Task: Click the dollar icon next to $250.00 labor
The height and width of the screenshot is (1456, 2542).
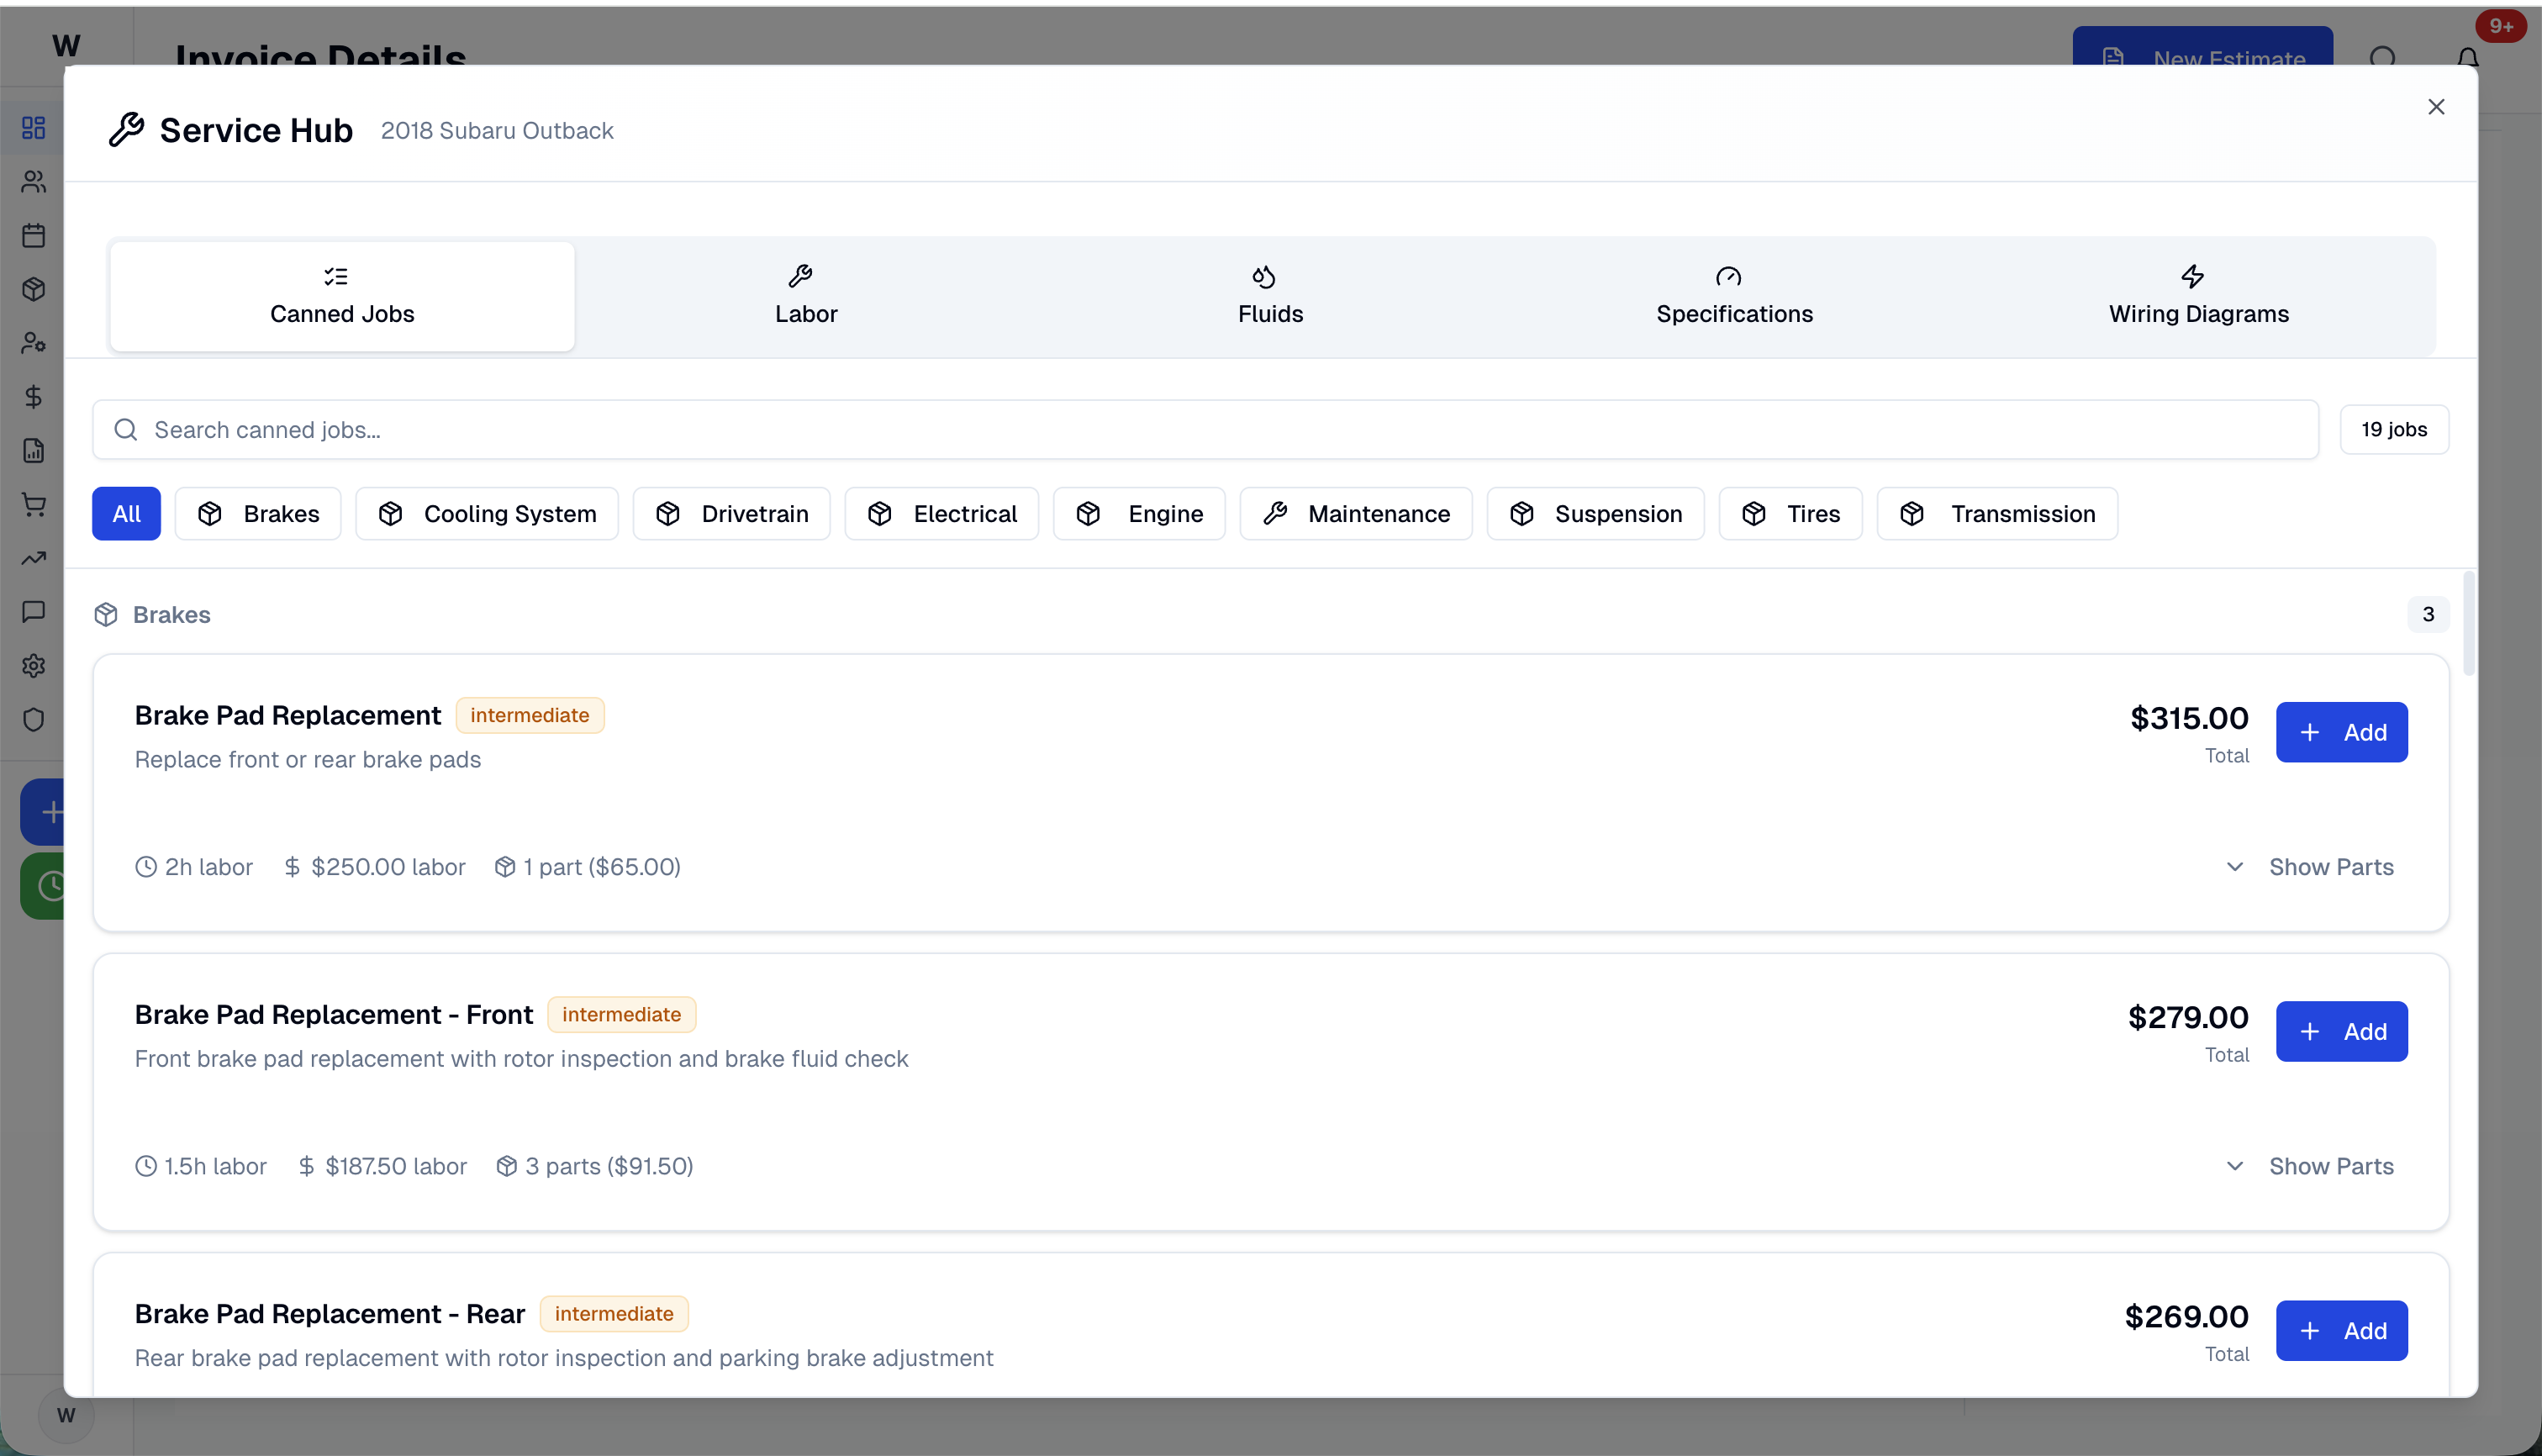Action: coord(292,867)
